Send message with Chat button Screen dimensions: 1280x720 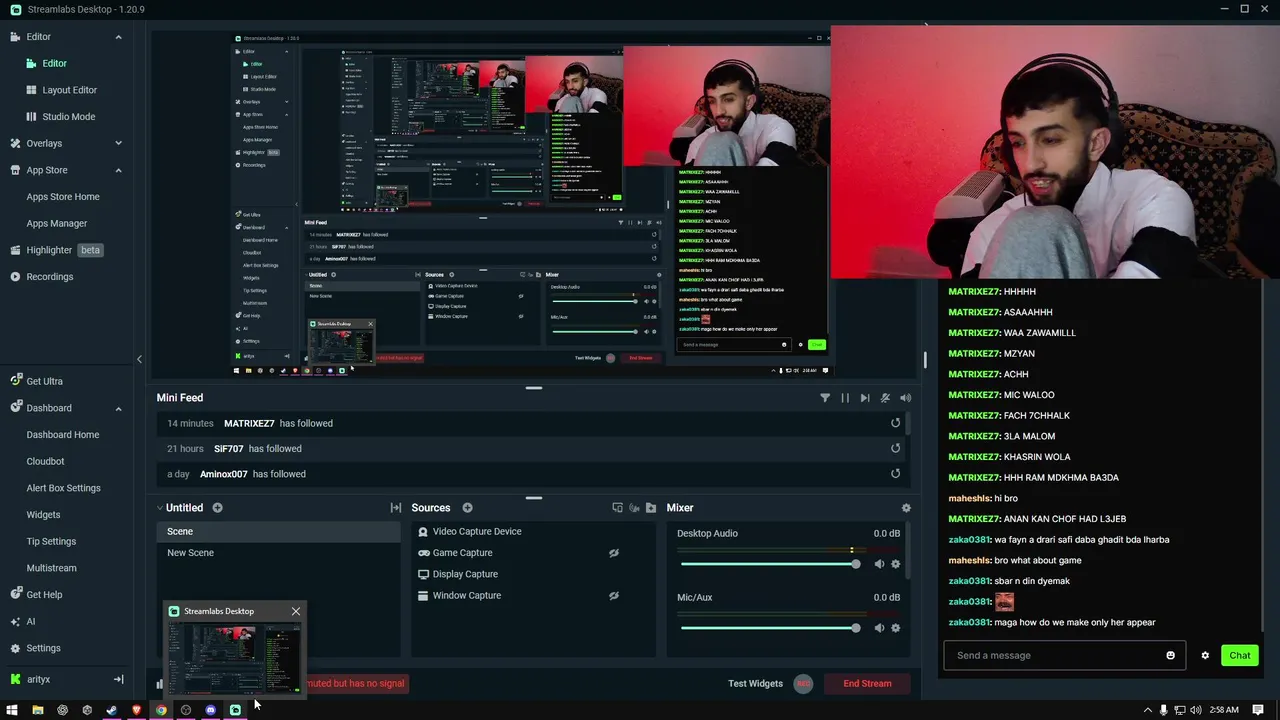pos(1240,655)
